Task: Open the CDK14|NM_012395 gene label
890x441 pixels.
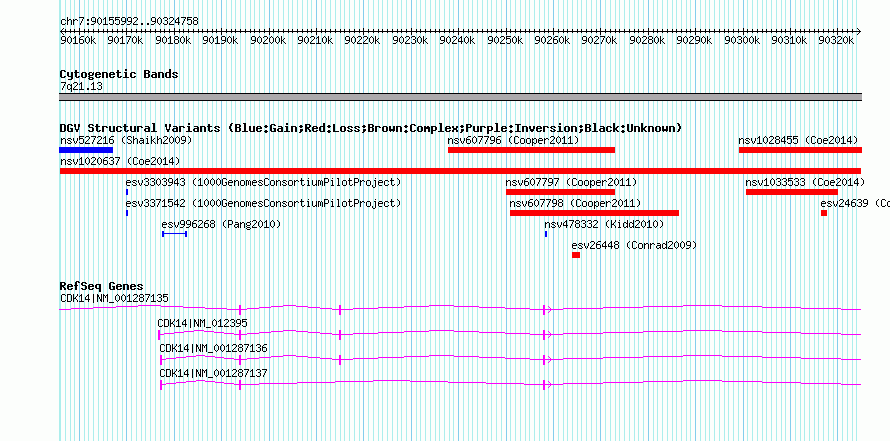Action: click(203, 324)
